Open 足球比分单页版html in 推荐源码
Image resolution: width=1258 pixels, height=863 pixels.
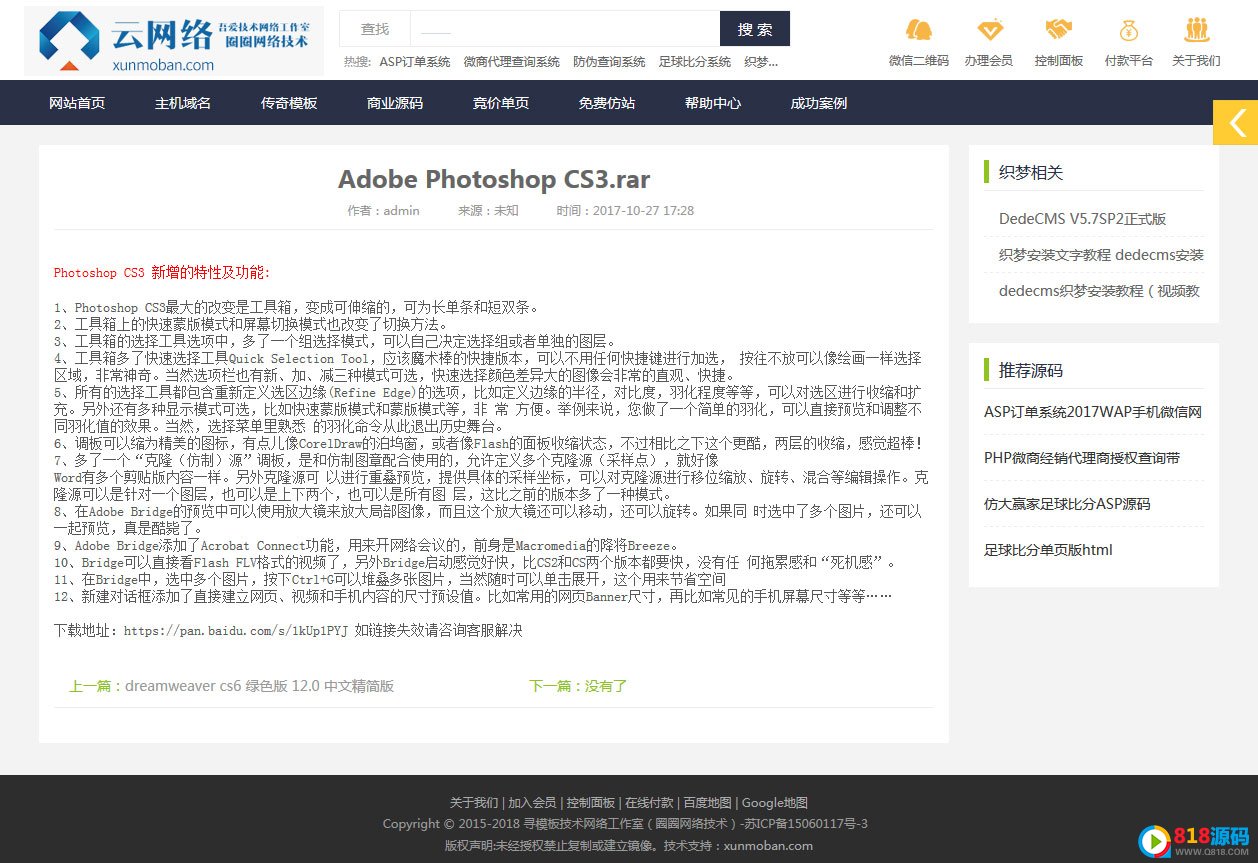point(1048,550)
